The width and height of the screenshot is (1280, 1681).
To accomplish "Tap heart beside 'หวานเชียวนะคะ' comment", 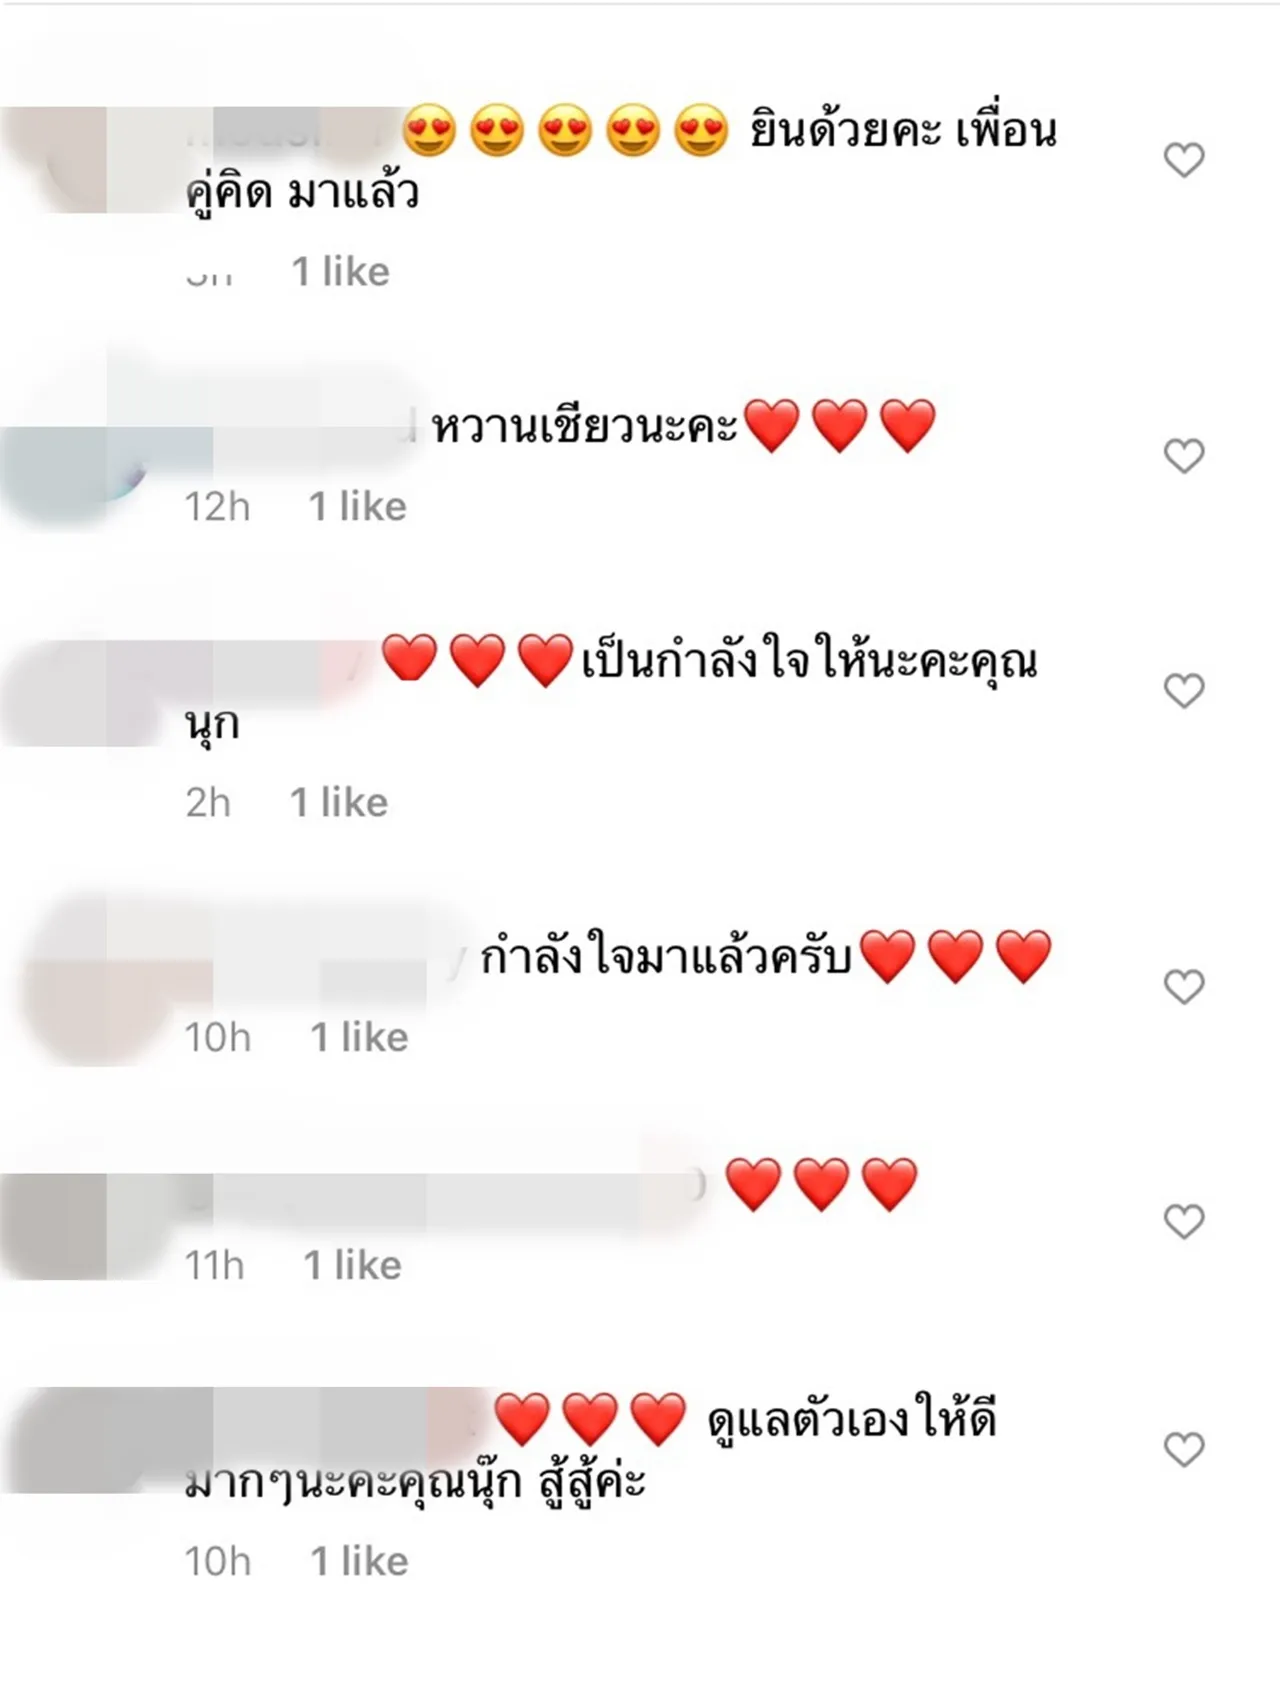I will [1184, 456].
